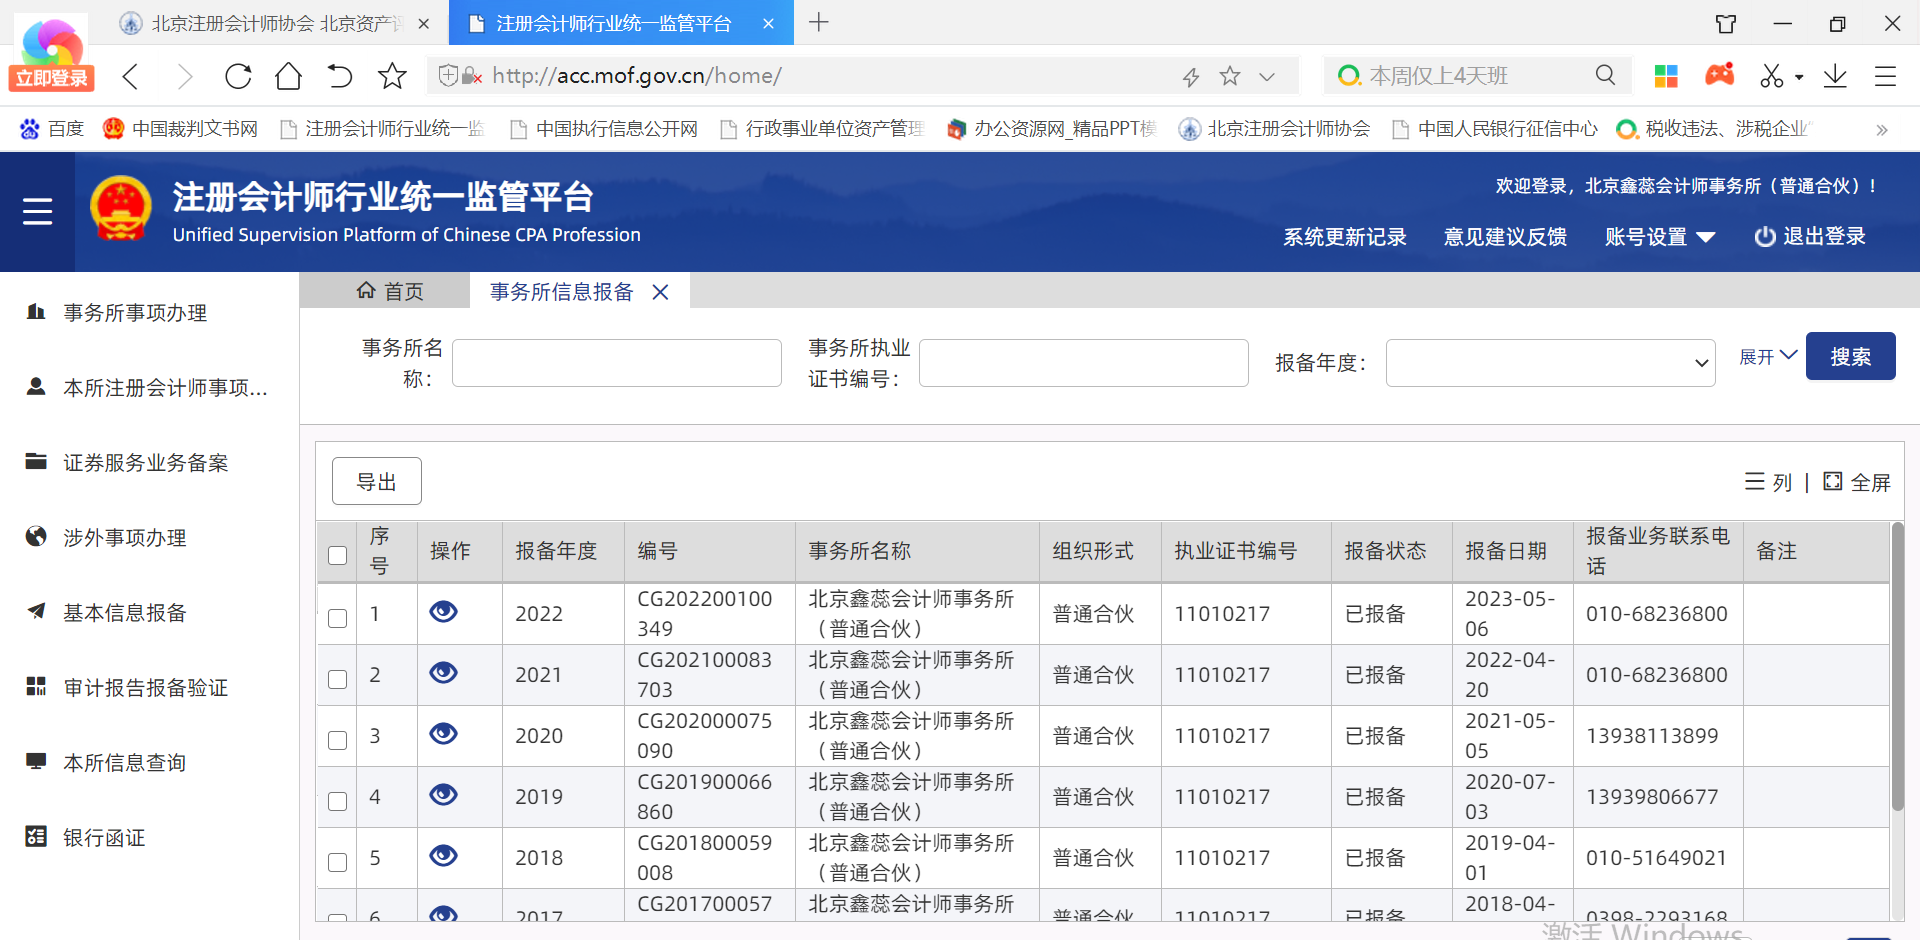Click the browser home icon
The image size is (1920, 940).
(288, 76)
